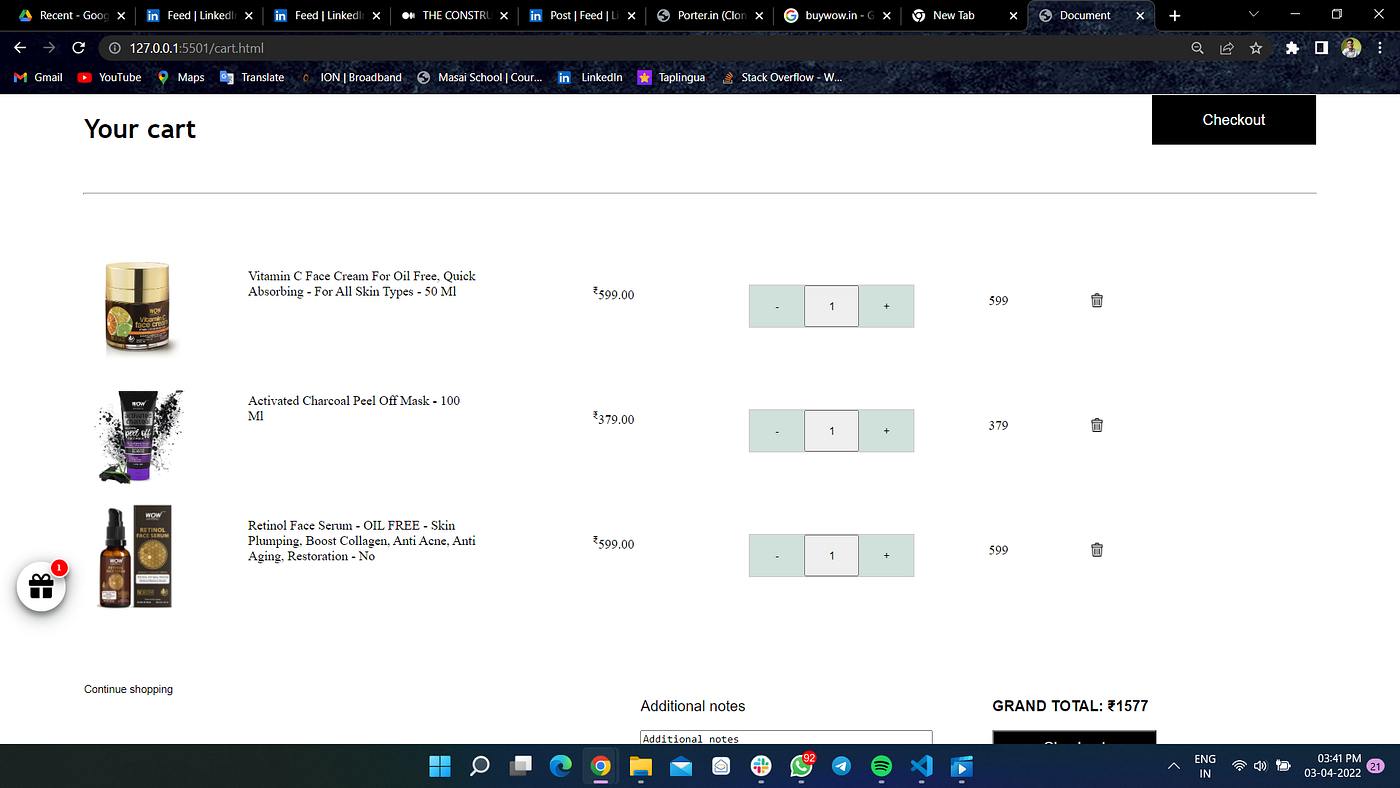This screenshot has height=788, width=1400.
Task: Click the Vitamin C Face Cream product image
Action: tap(138, 308)
